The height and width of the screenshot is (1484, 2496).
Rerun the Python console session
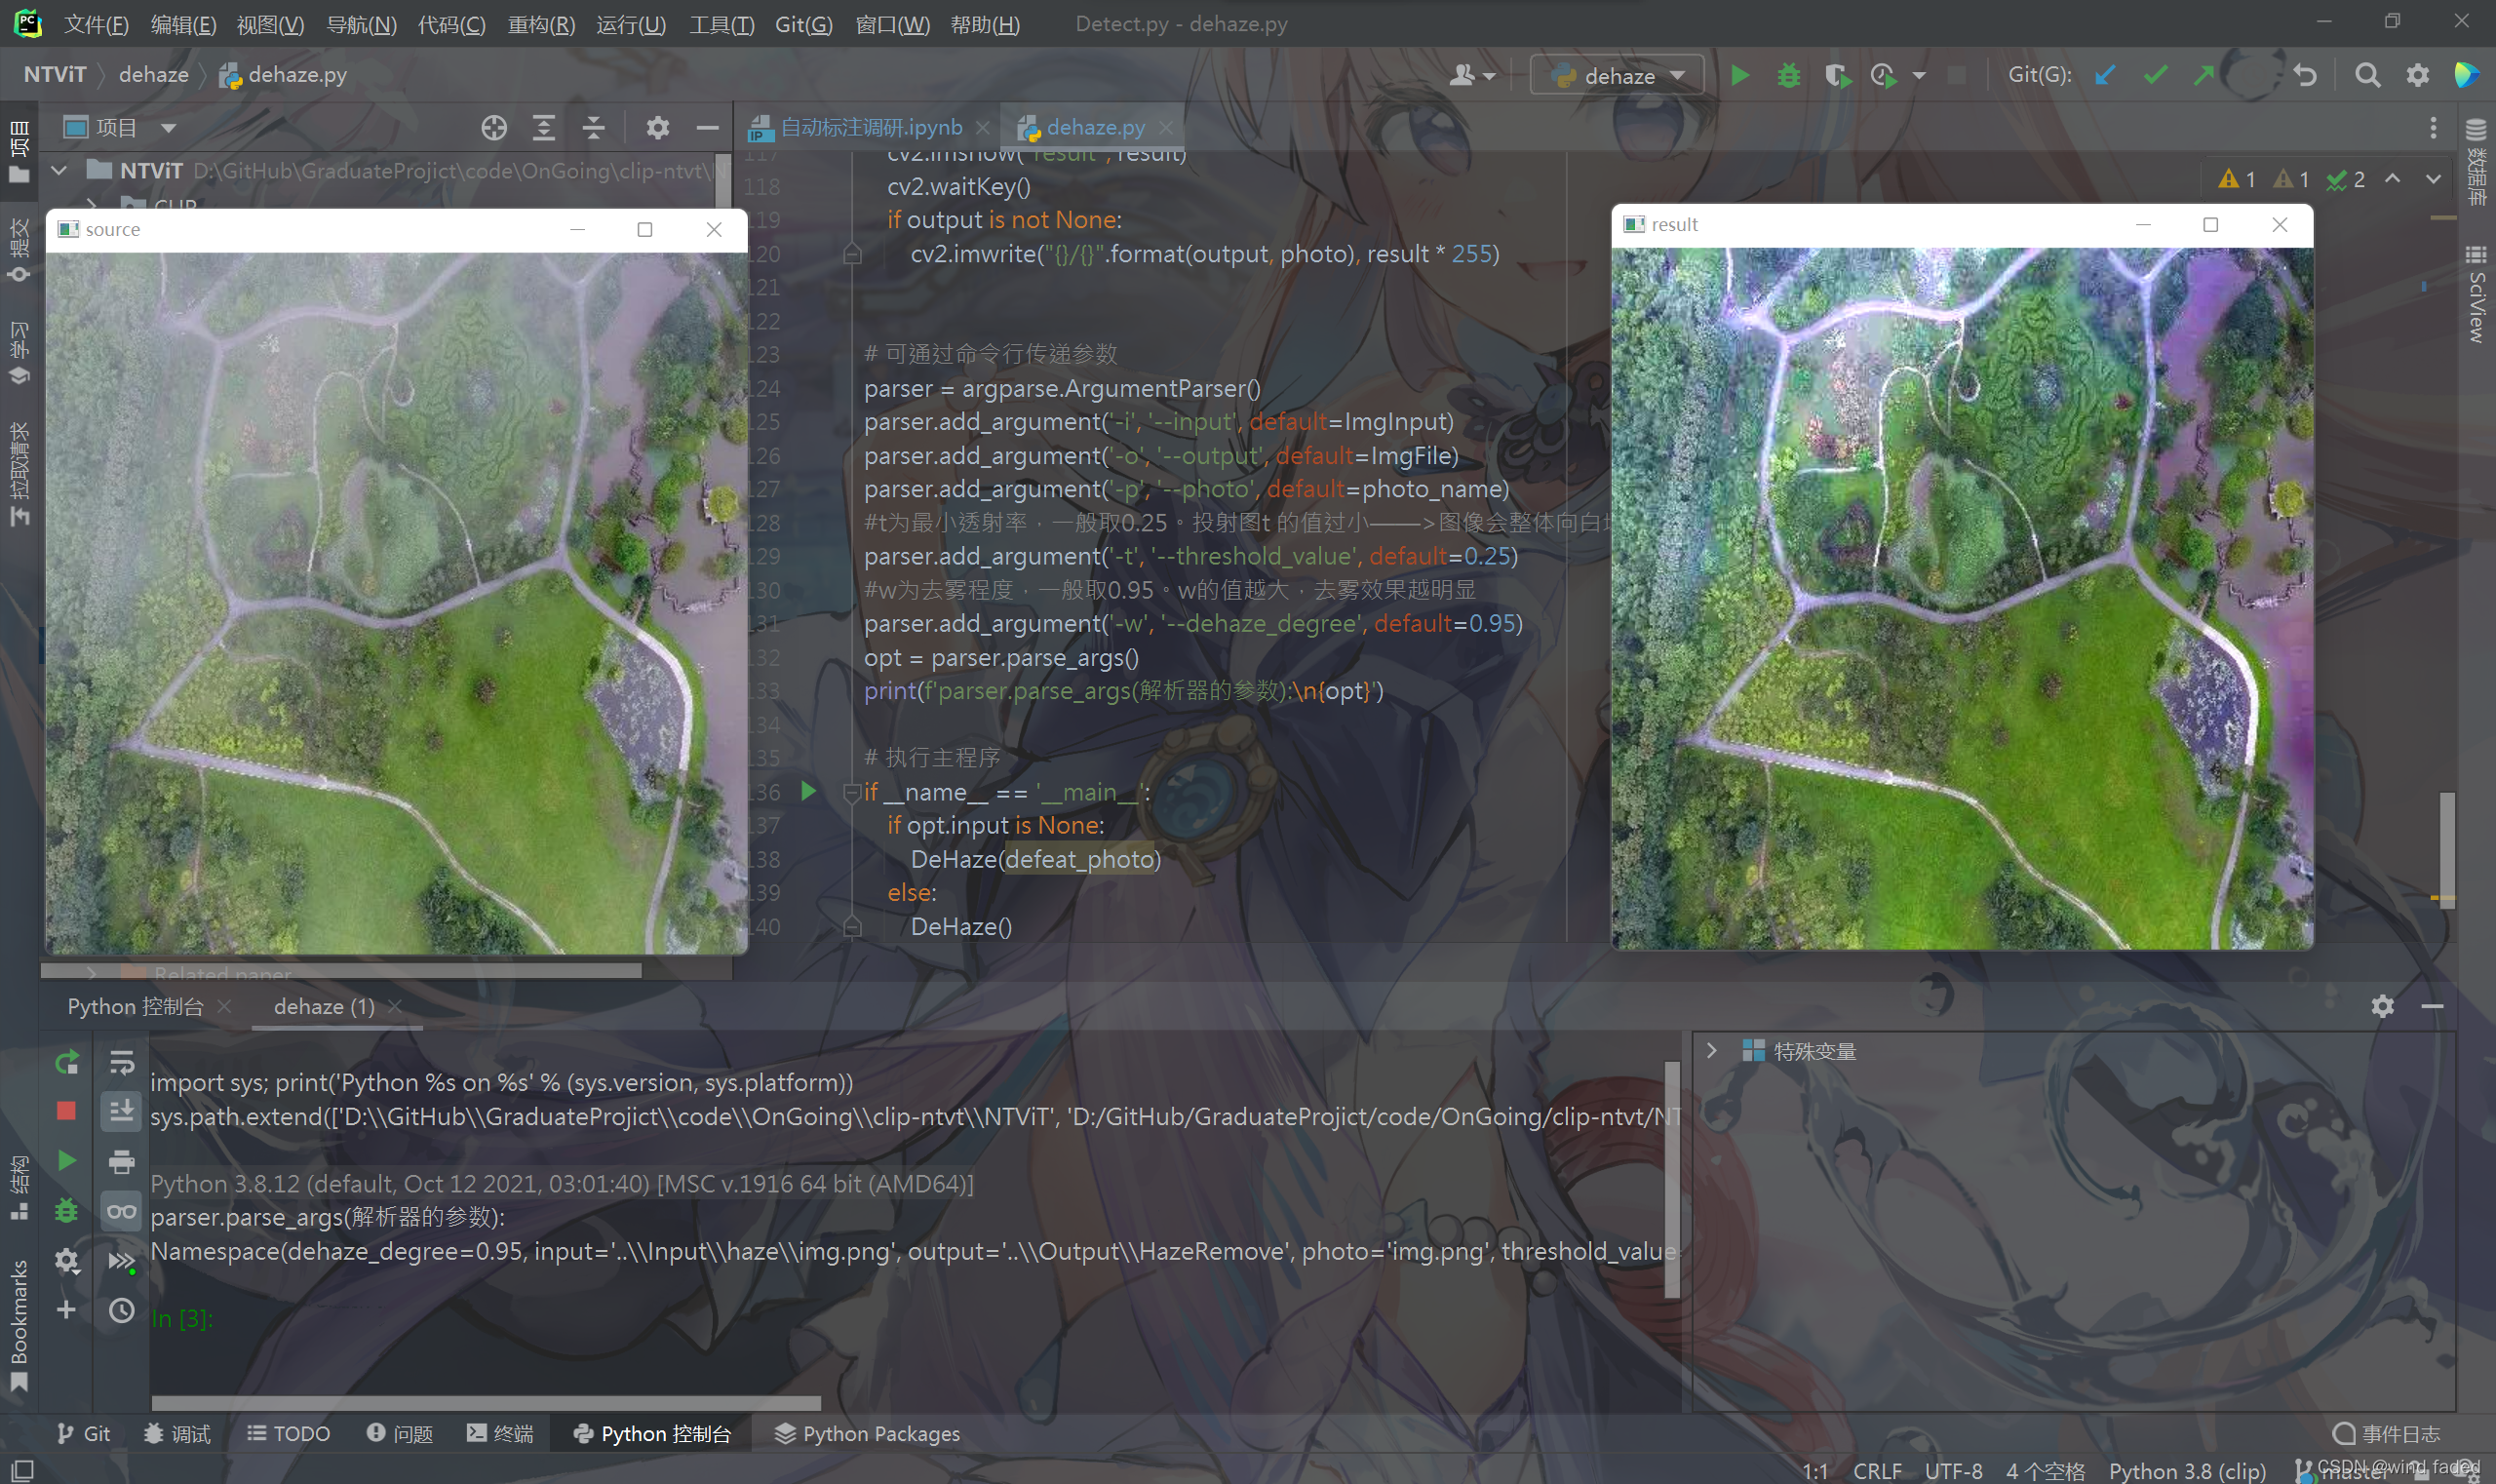pyautogui.click(x=66, y=1062)
